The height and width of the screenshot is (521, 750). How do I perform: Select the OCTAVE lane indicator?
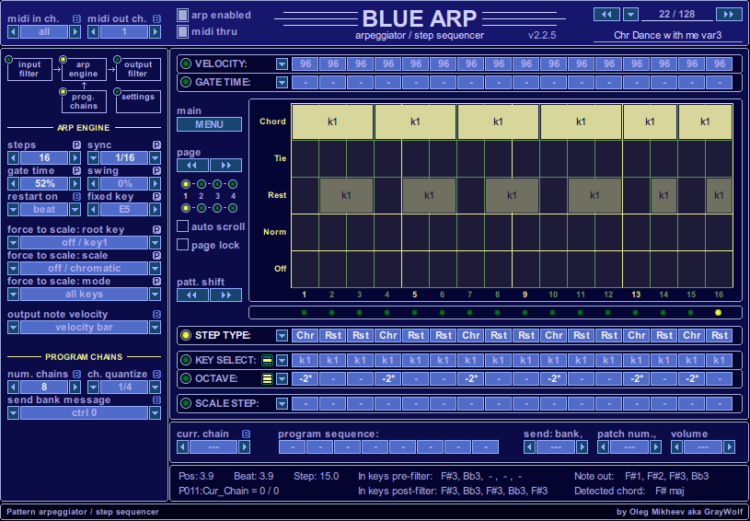186,379
